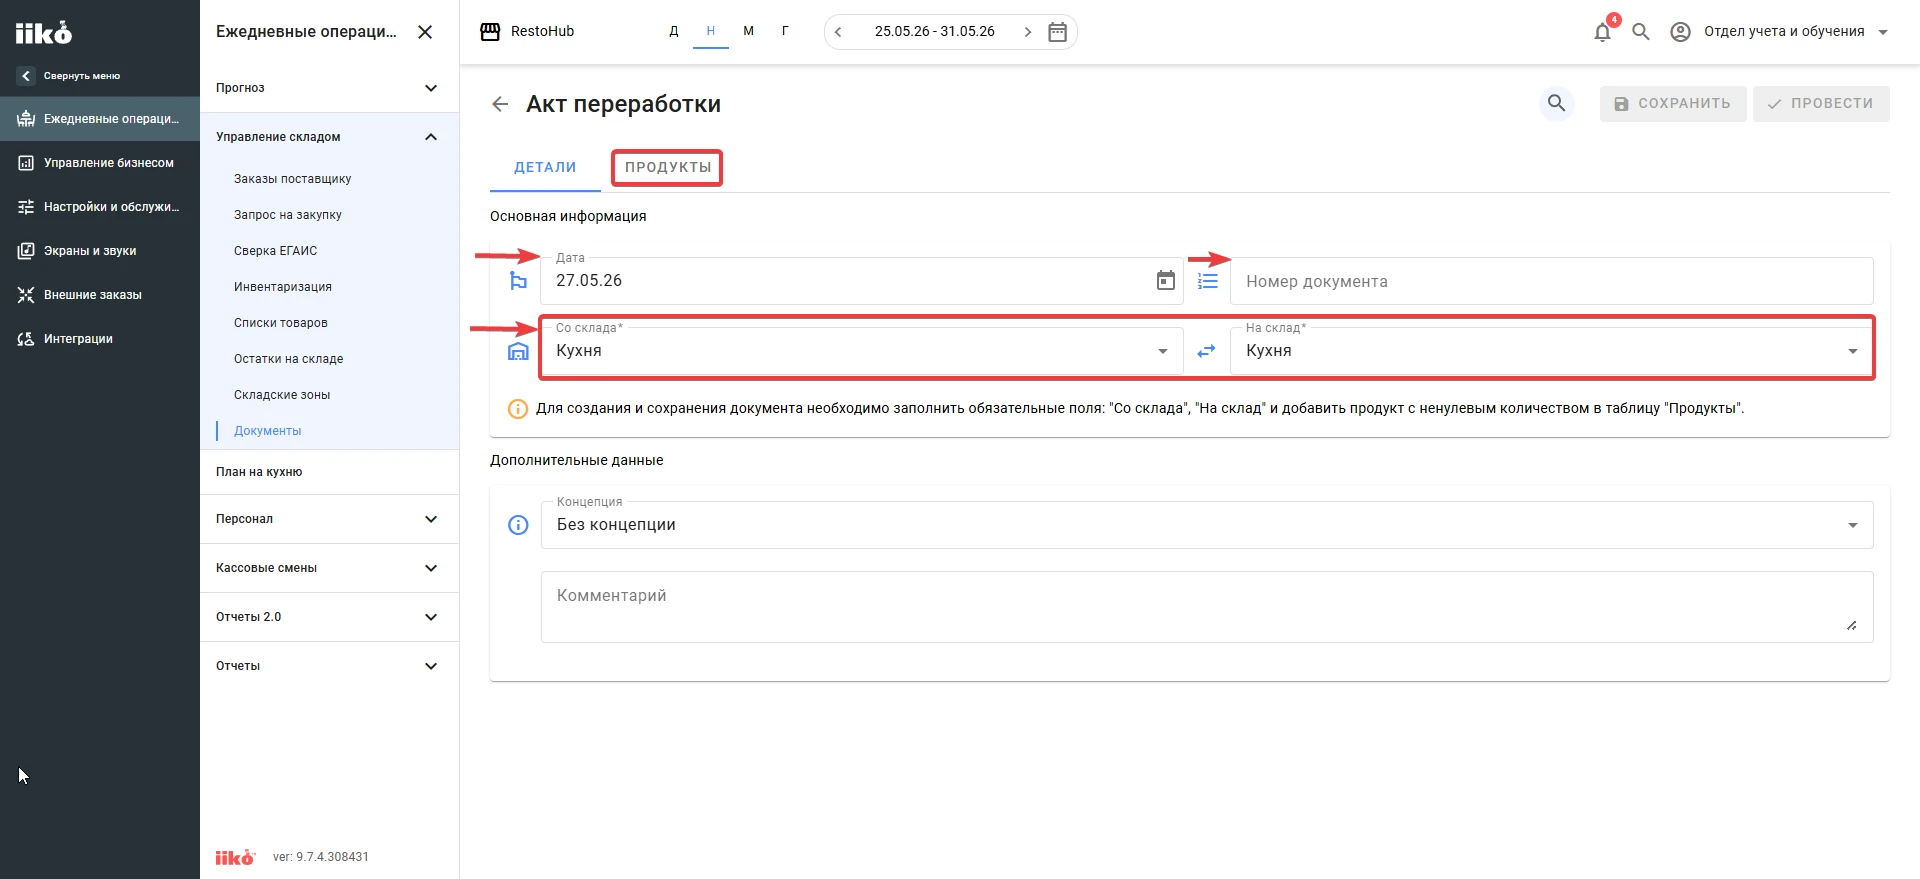Select the Г year period option
The image size is (1920, 879).
(785, 31)
